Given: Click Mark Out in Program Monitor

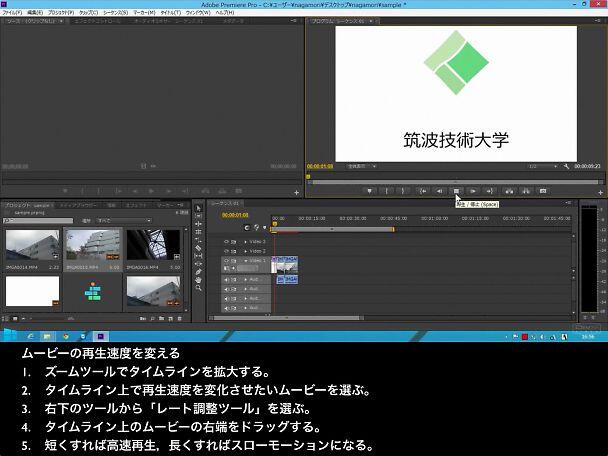Looking at the screenshot, I should point(403,191).
